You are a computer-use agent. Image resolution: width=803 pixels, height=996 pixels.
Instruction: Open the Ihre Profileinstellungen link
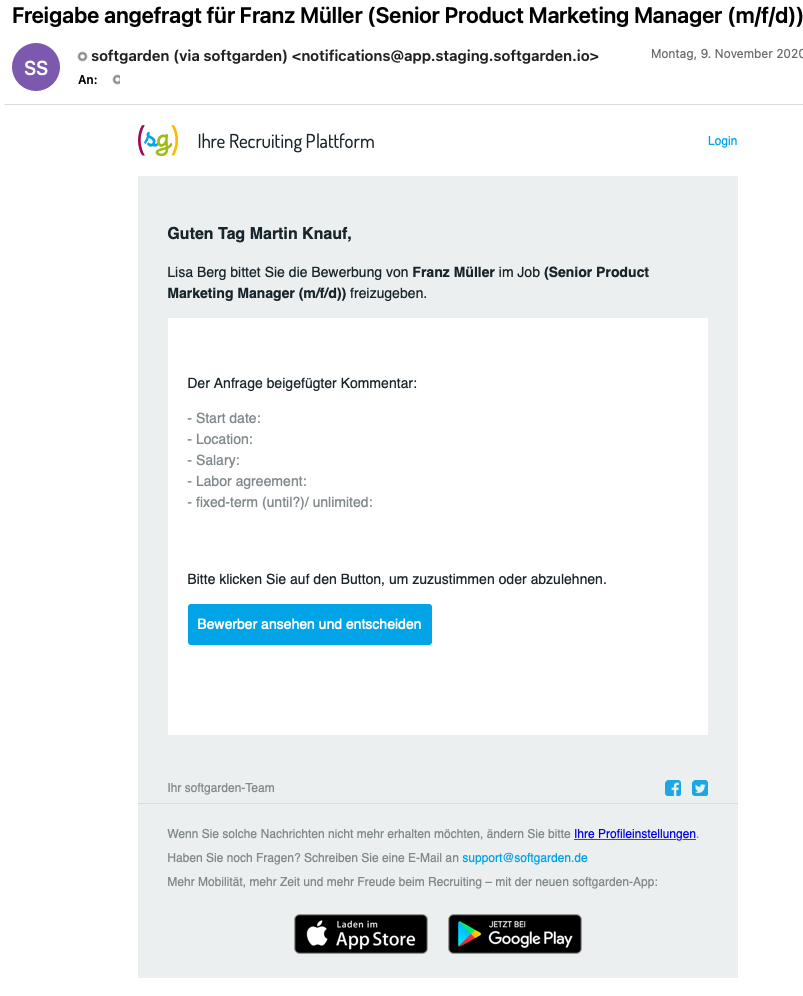point(635,833)
